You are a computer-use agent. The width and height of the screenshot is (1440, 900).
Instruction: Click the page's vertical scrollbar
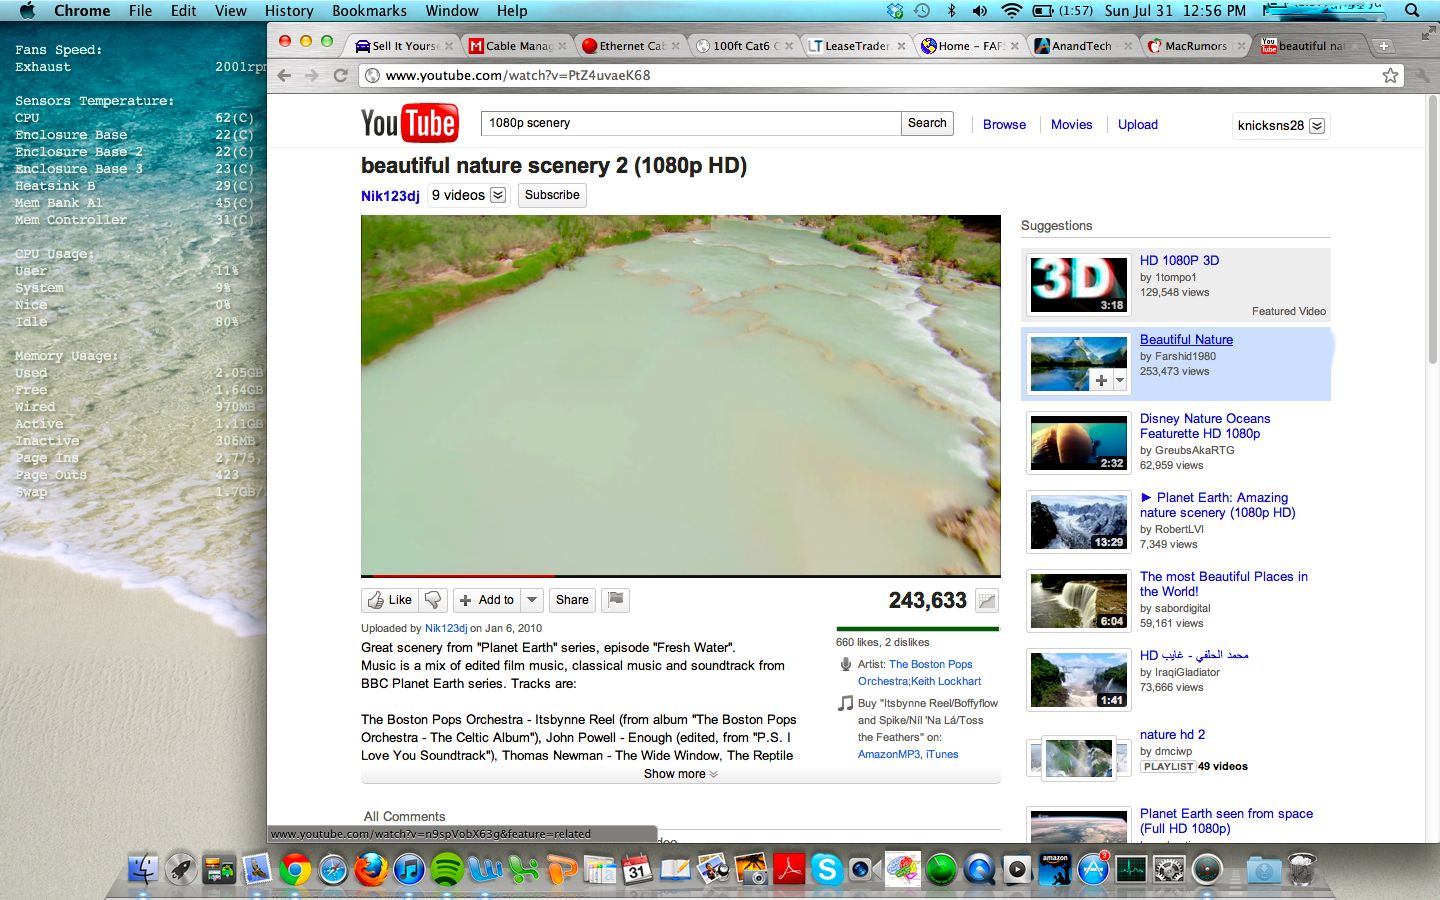click(x=1433, y=230)
